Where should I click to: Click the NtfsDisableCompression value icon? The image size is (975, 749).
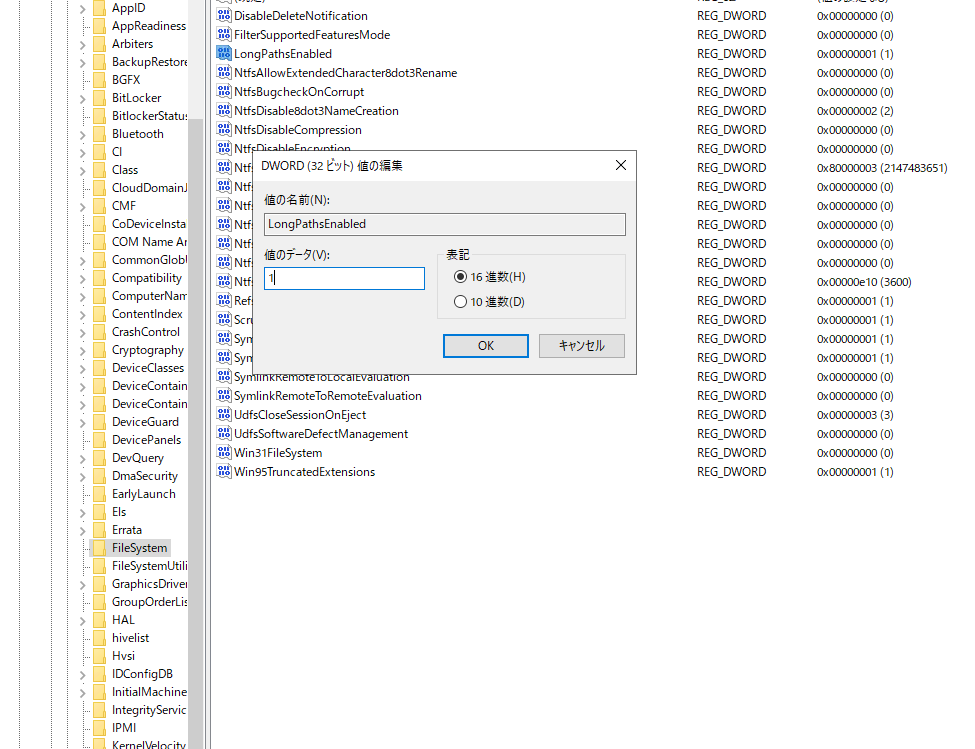[x=224, y=129]
